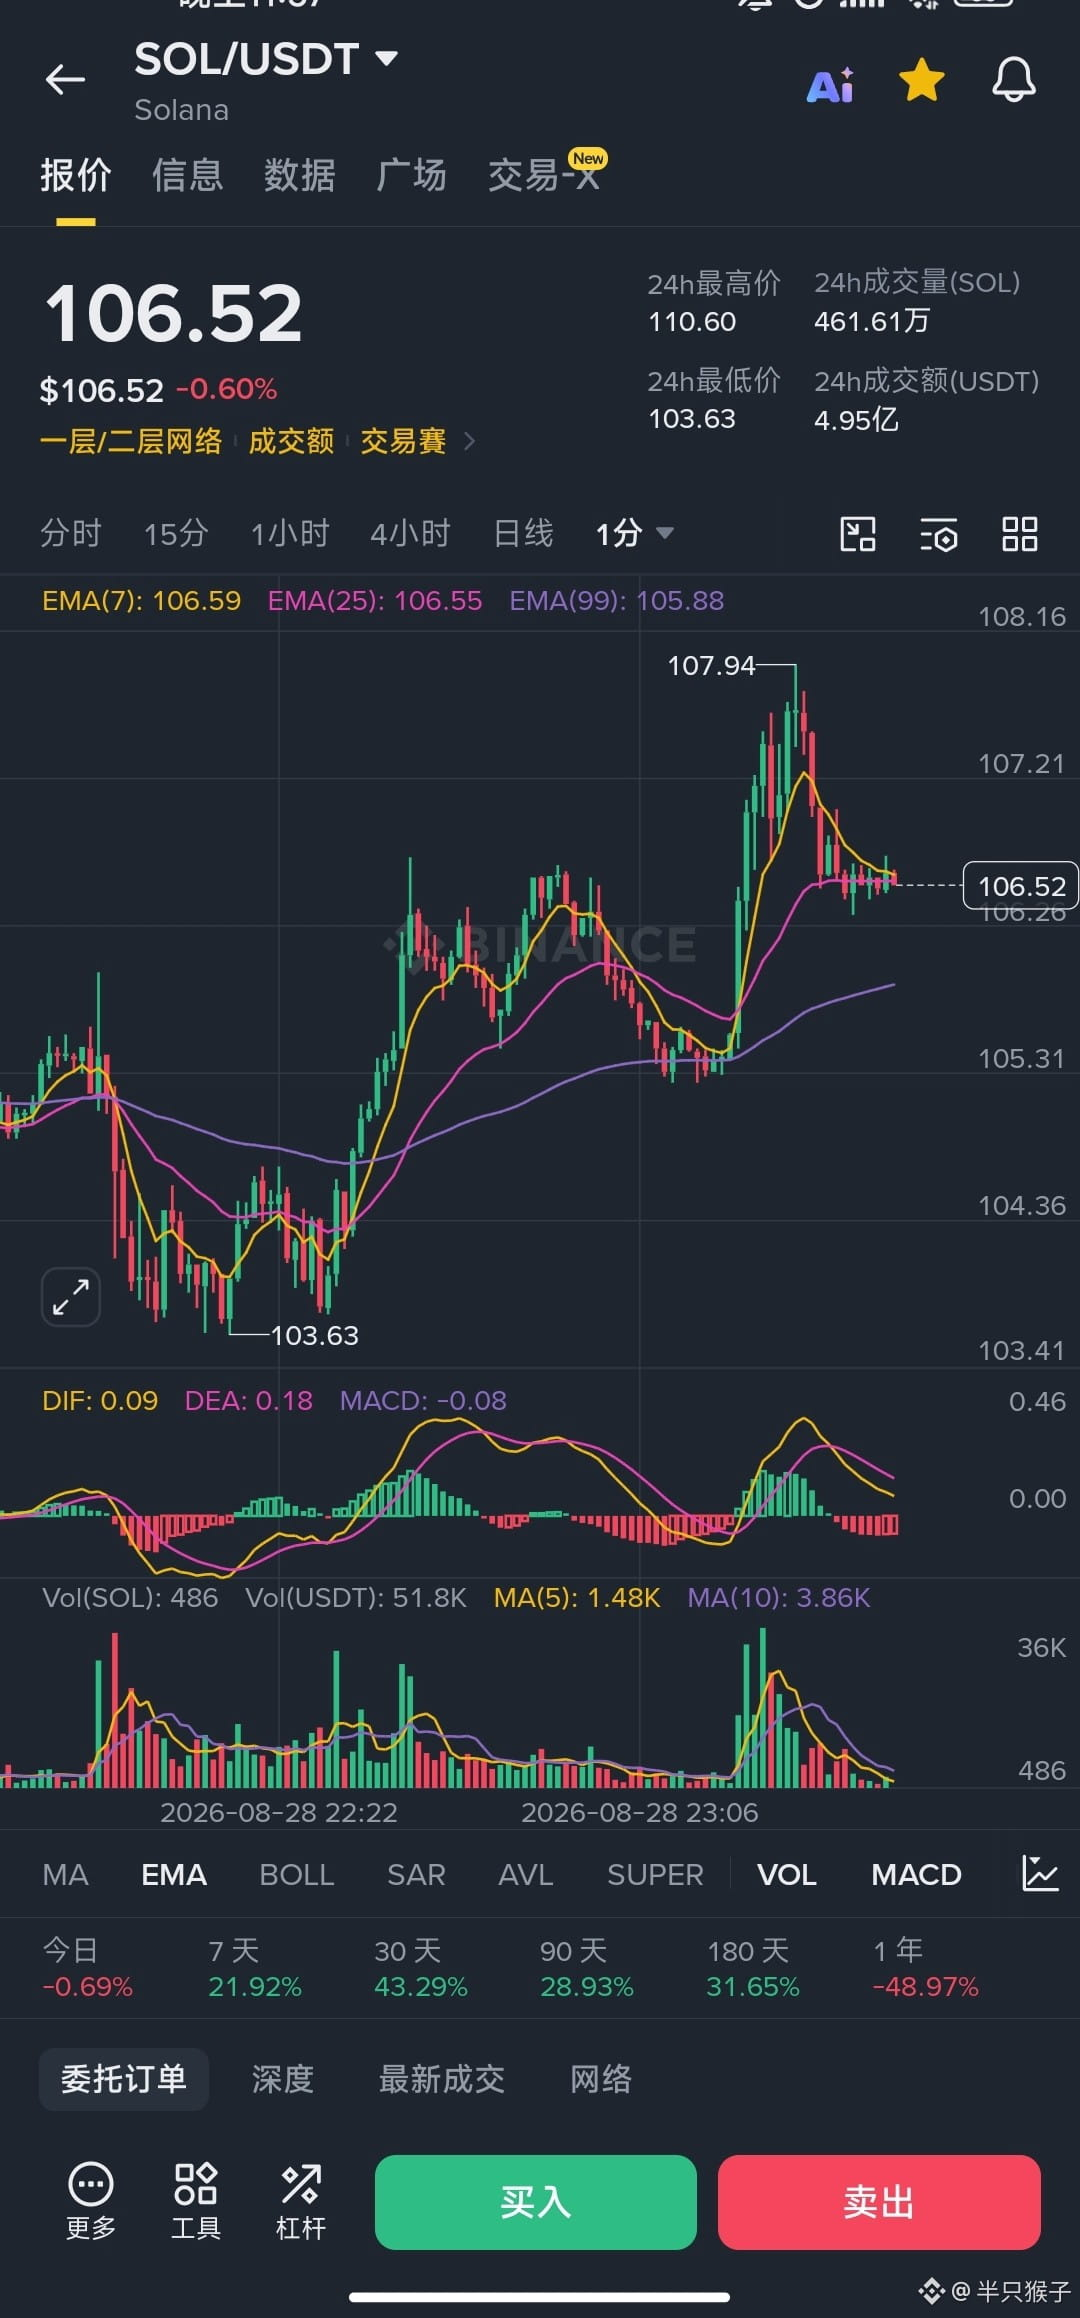Select the BOLL indicator

point(297,1874)
